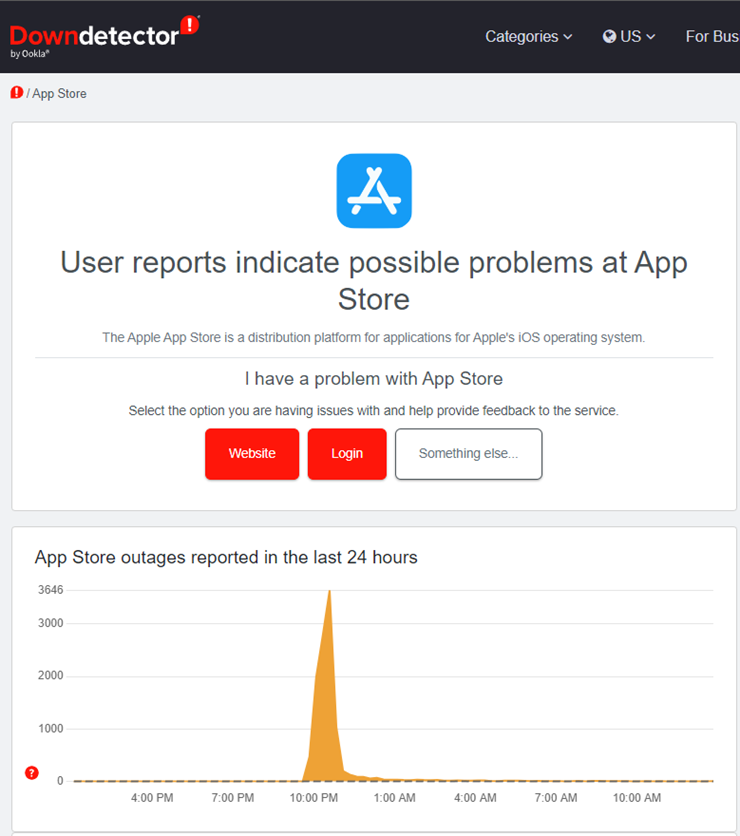Click the red home breadcrumb icon
740x836 pixels.
click(x=17, y=93)
